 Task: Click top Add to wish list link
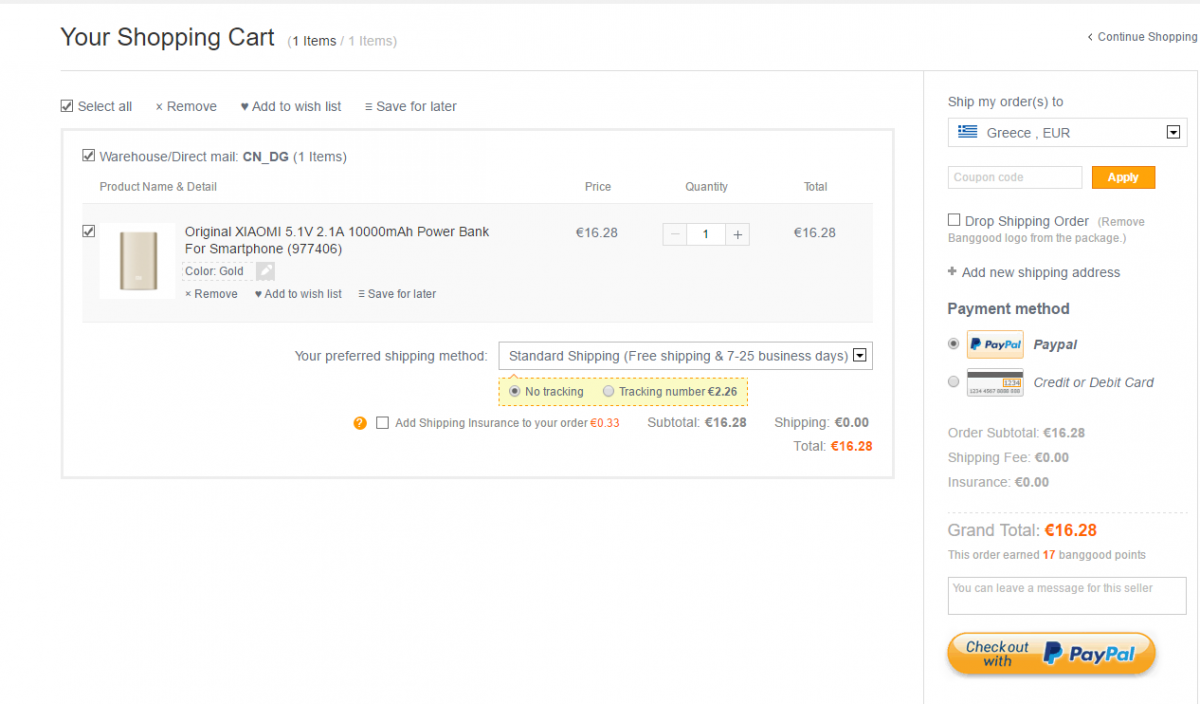(291, 106)
